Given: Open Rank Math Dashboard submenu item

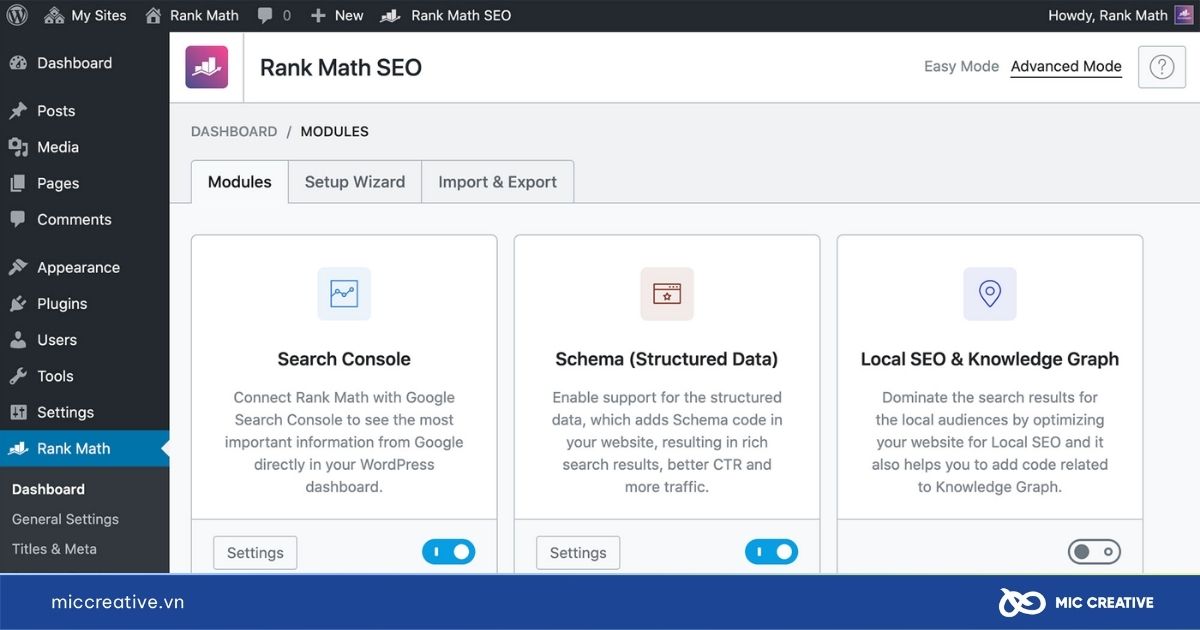Looking at the screenshot, I should pyautogui.click(x=48, y=489).
